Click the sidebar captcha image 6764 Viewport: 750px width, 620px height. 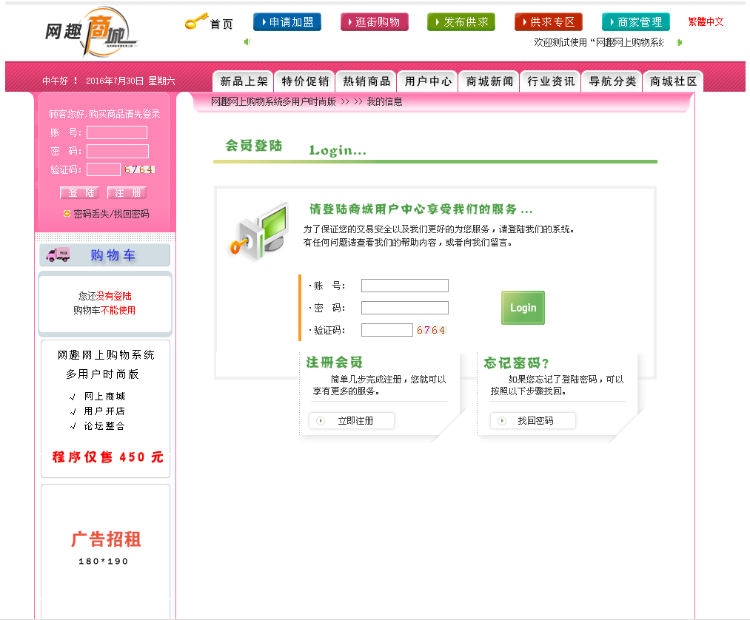139,169
